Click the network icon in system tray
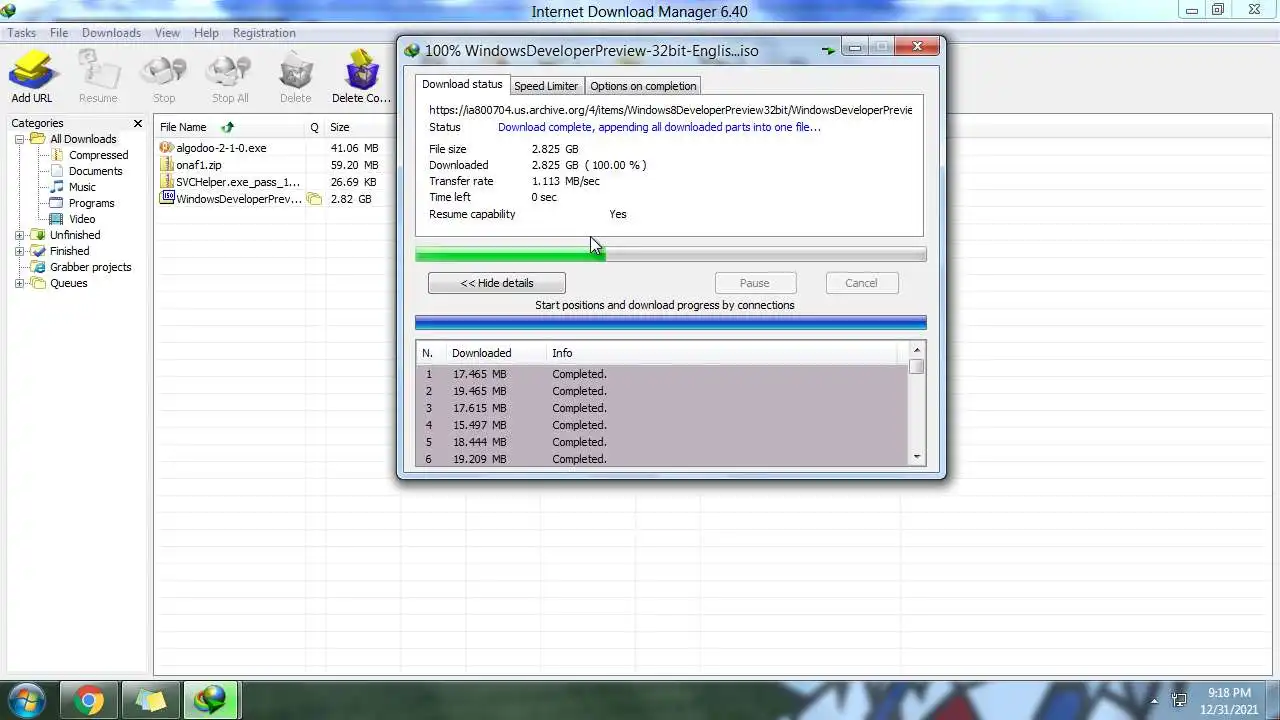 [x=1179, y=701]
